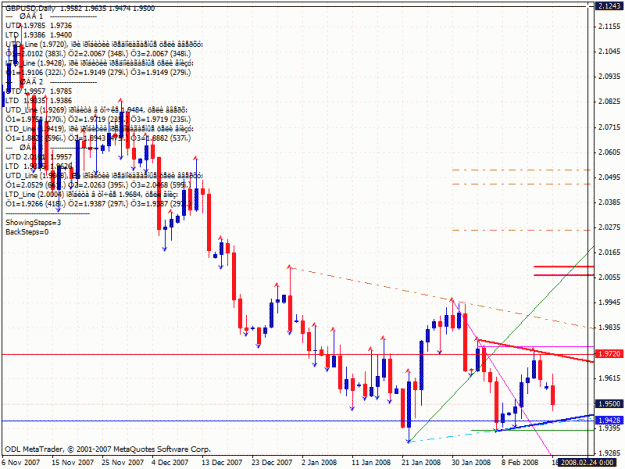The image size is (625, 469).
Task: Click the BackSteps=0 text
Action: pos(27,232)
